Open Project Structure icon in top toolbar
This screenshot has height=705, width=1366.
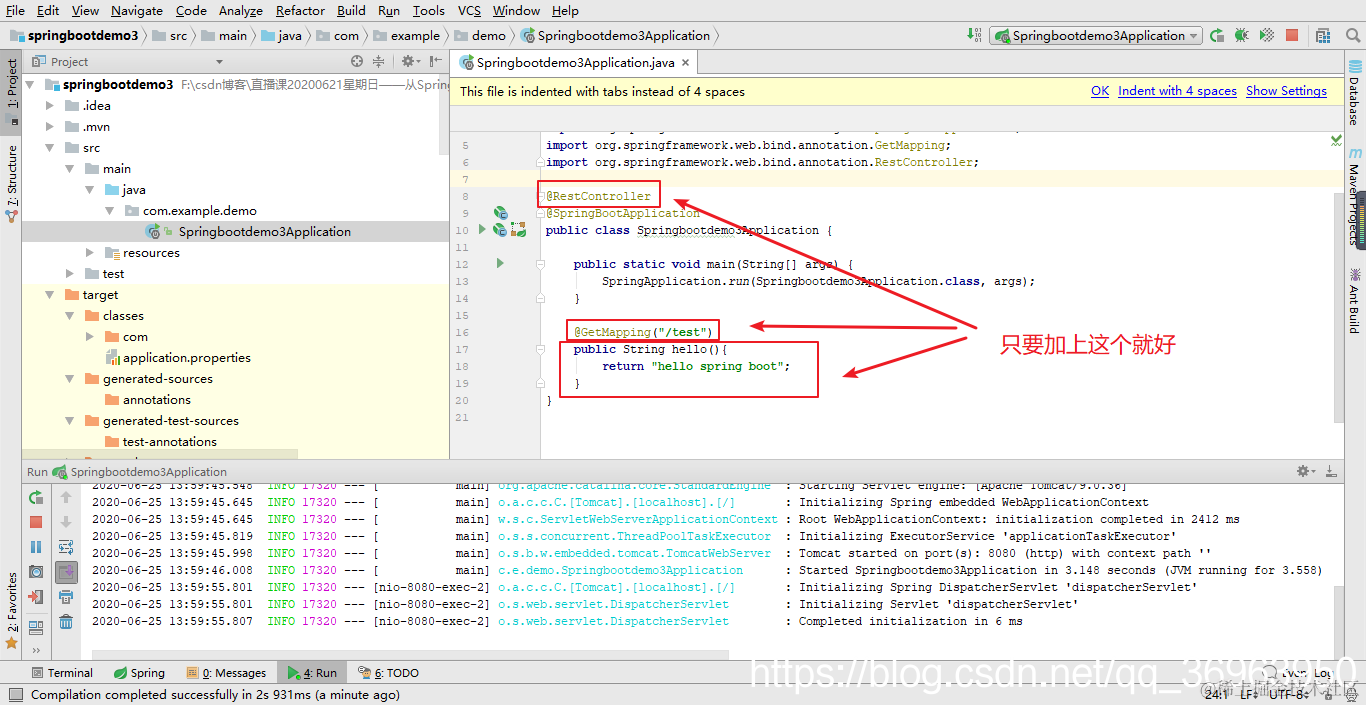[x=1325, y=35]
